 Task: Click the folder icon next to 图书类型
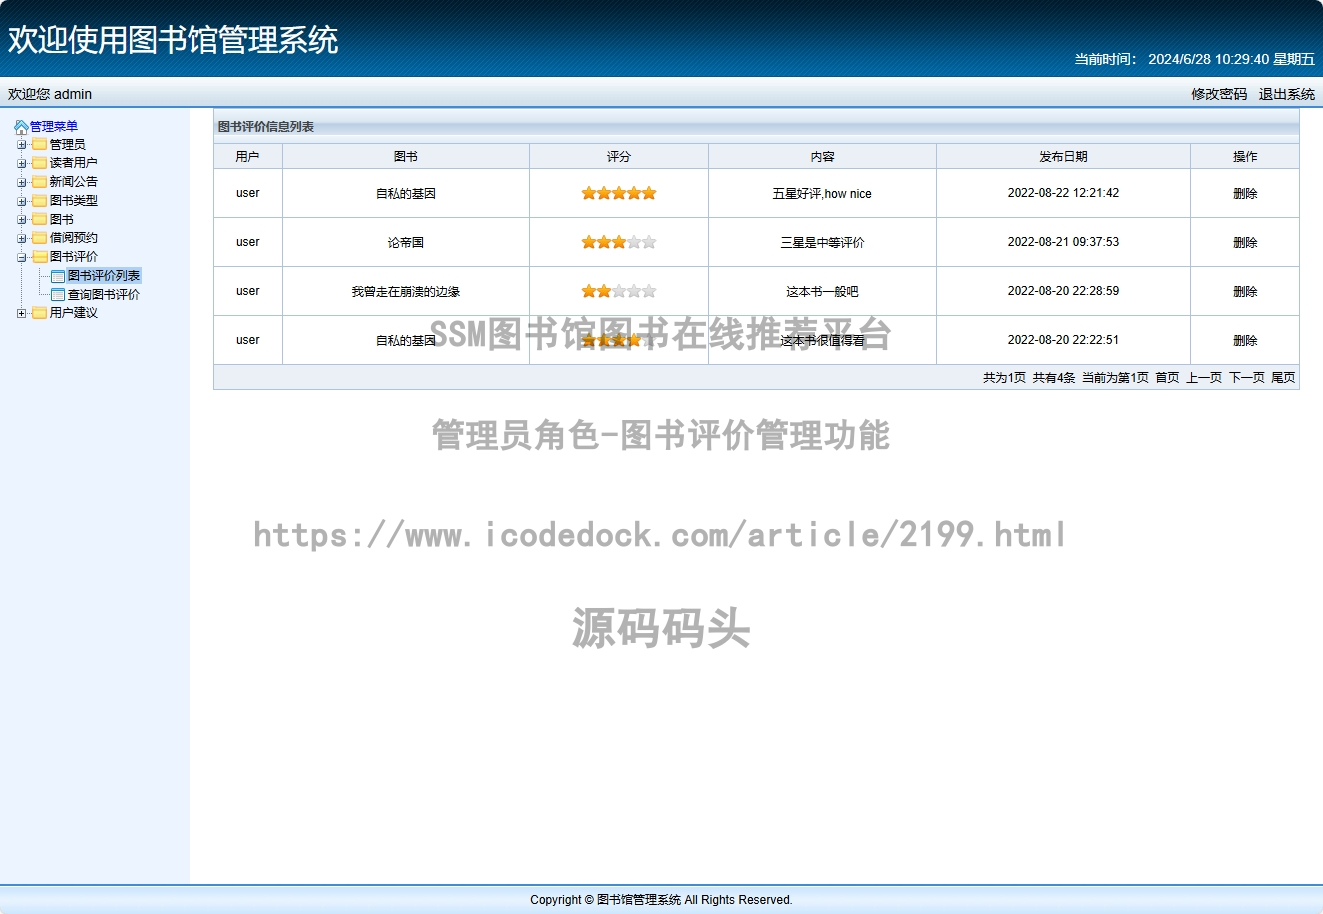point(40,201)
